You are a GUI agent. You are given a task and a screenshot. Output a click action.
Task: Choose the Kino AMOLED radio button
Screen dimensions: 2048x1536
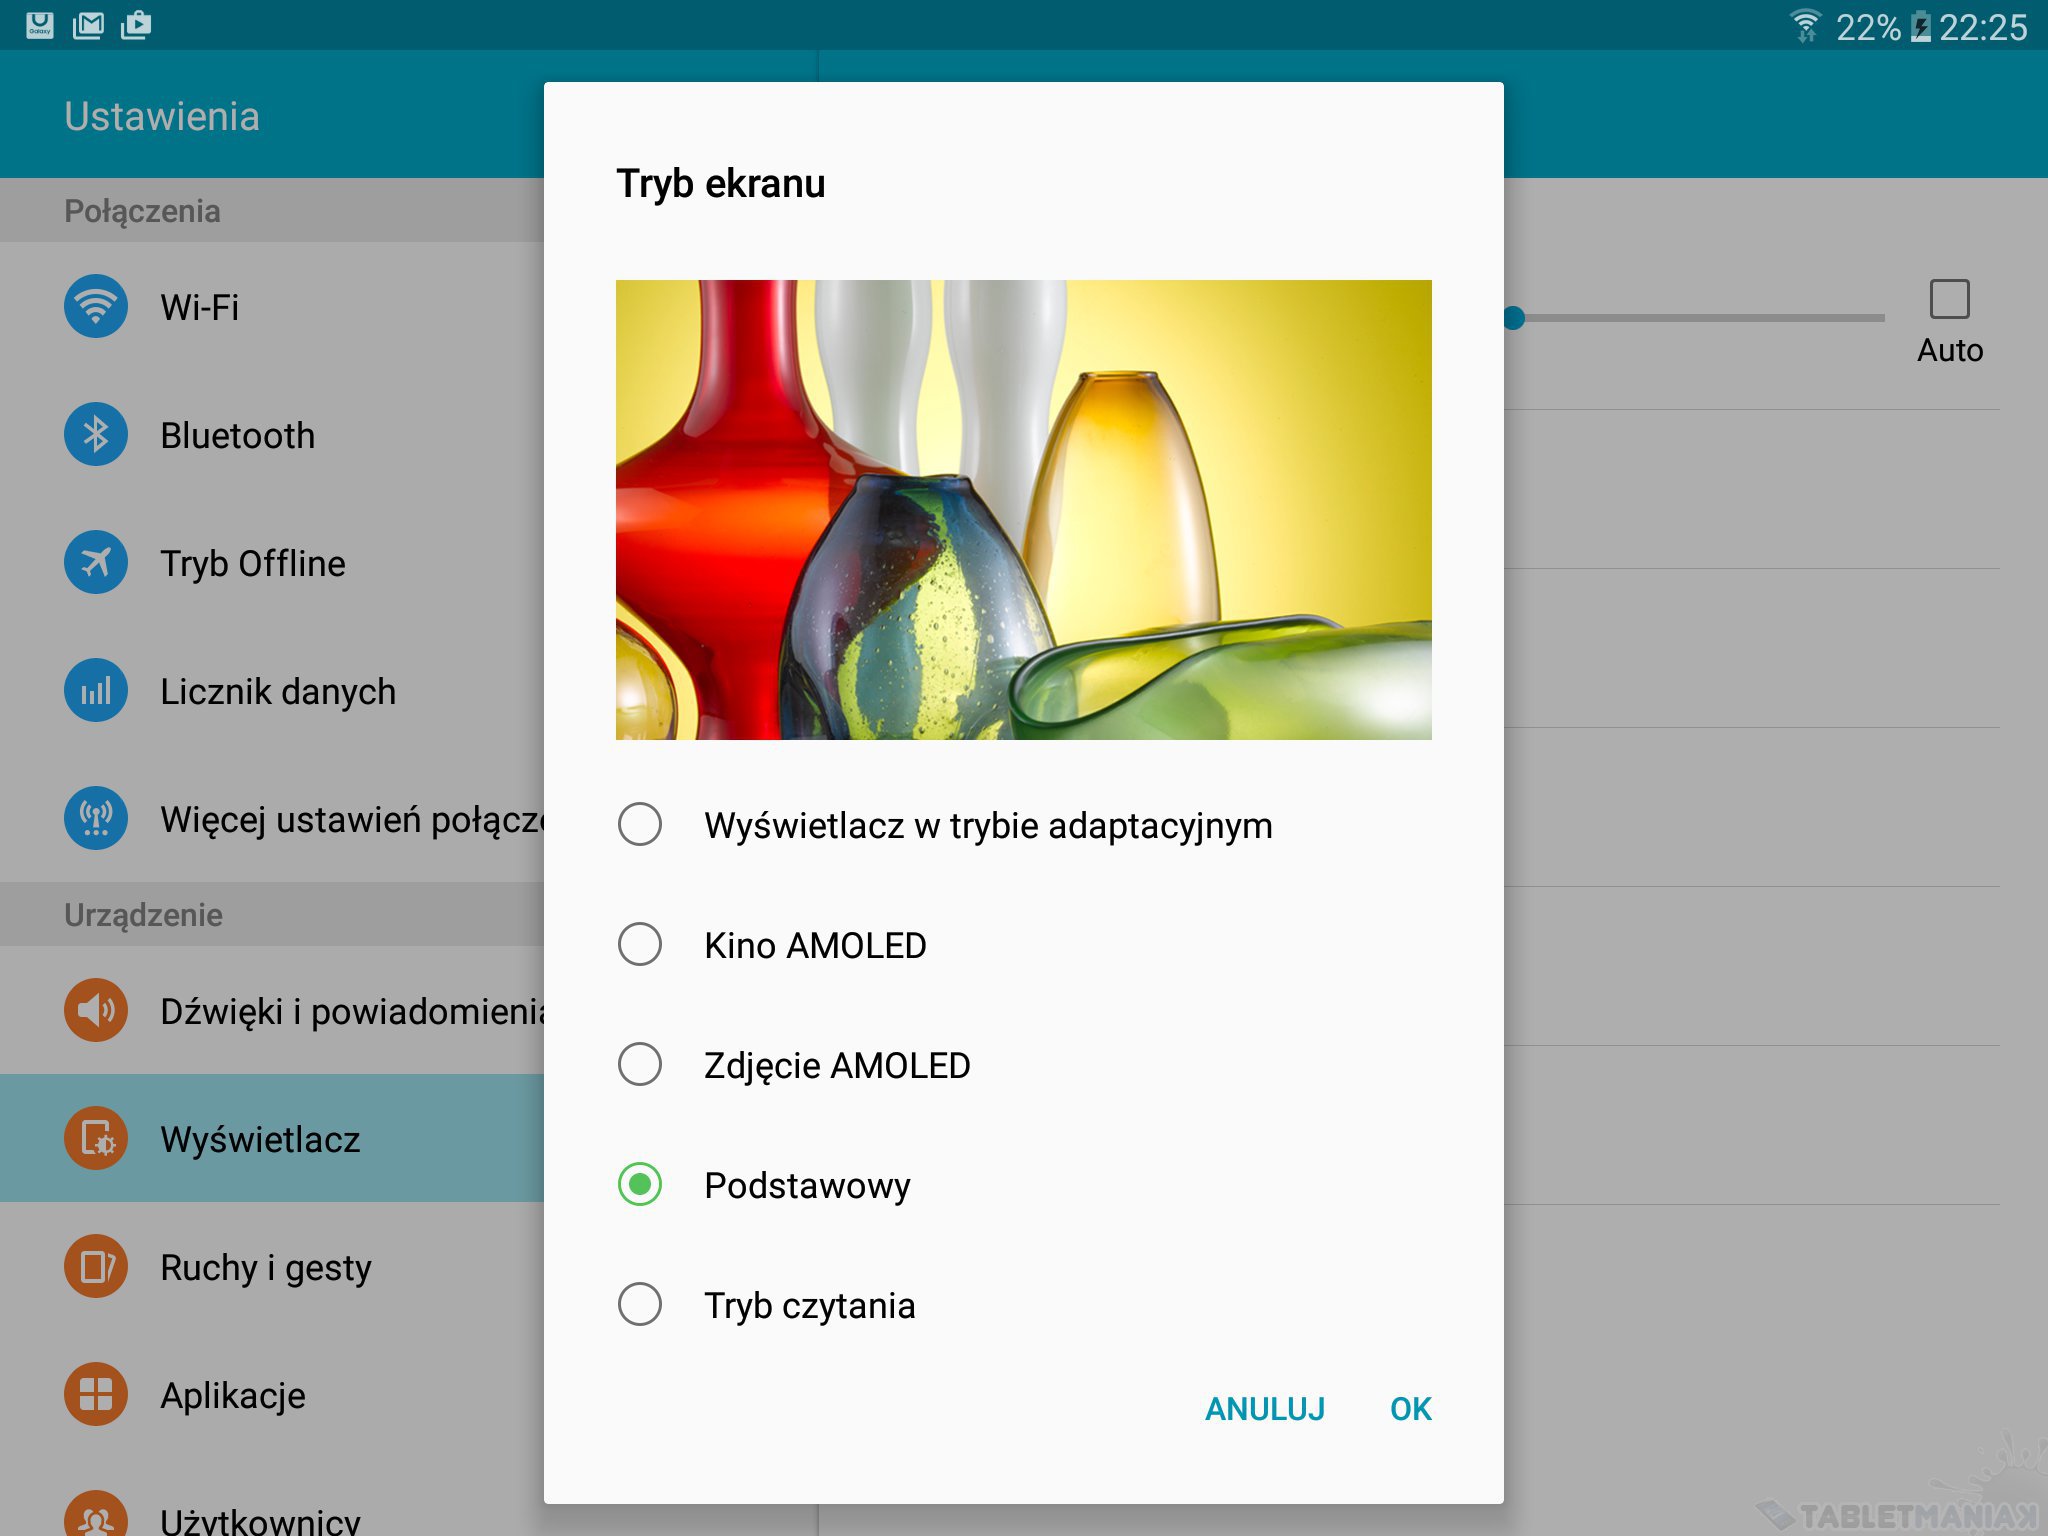(640, 945)
